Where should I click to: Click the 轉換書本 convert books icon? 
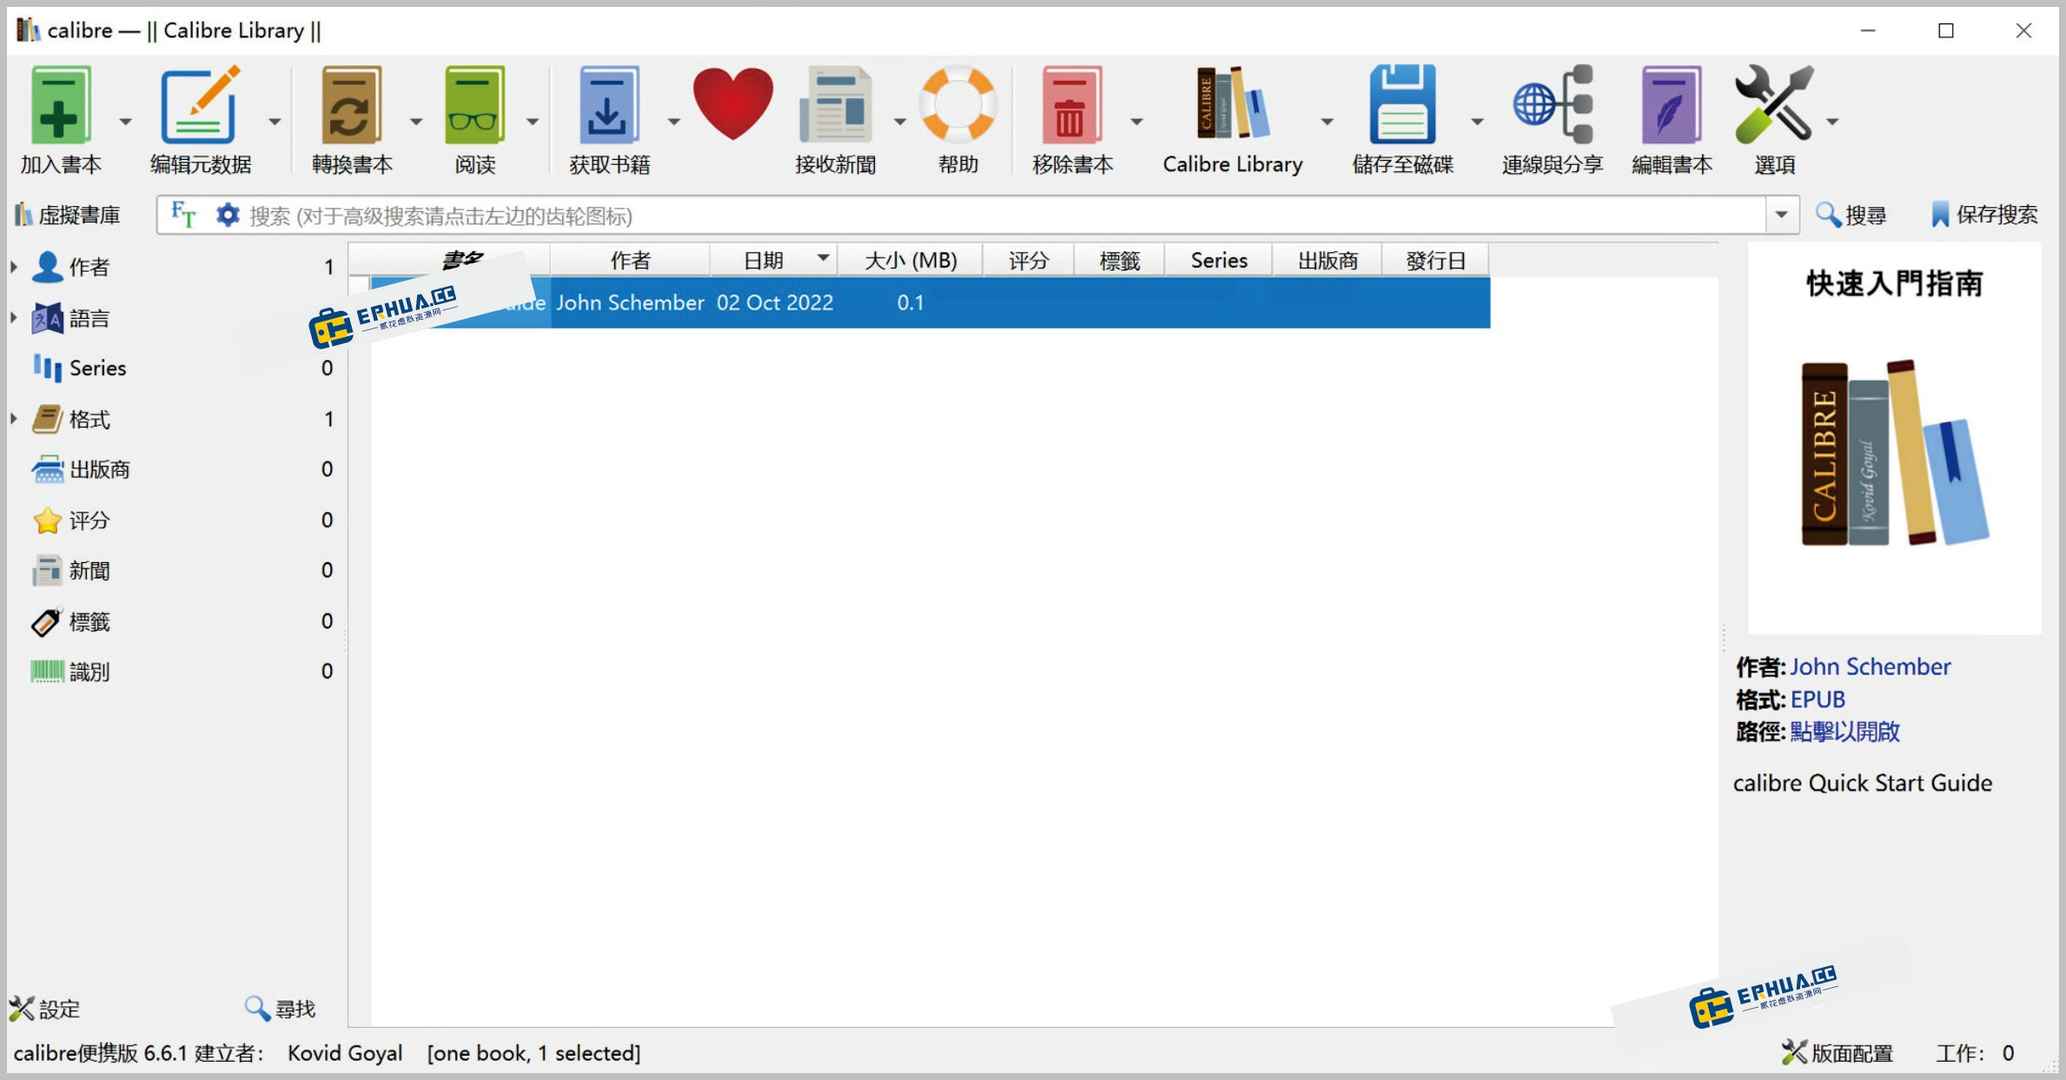point(351,107)
